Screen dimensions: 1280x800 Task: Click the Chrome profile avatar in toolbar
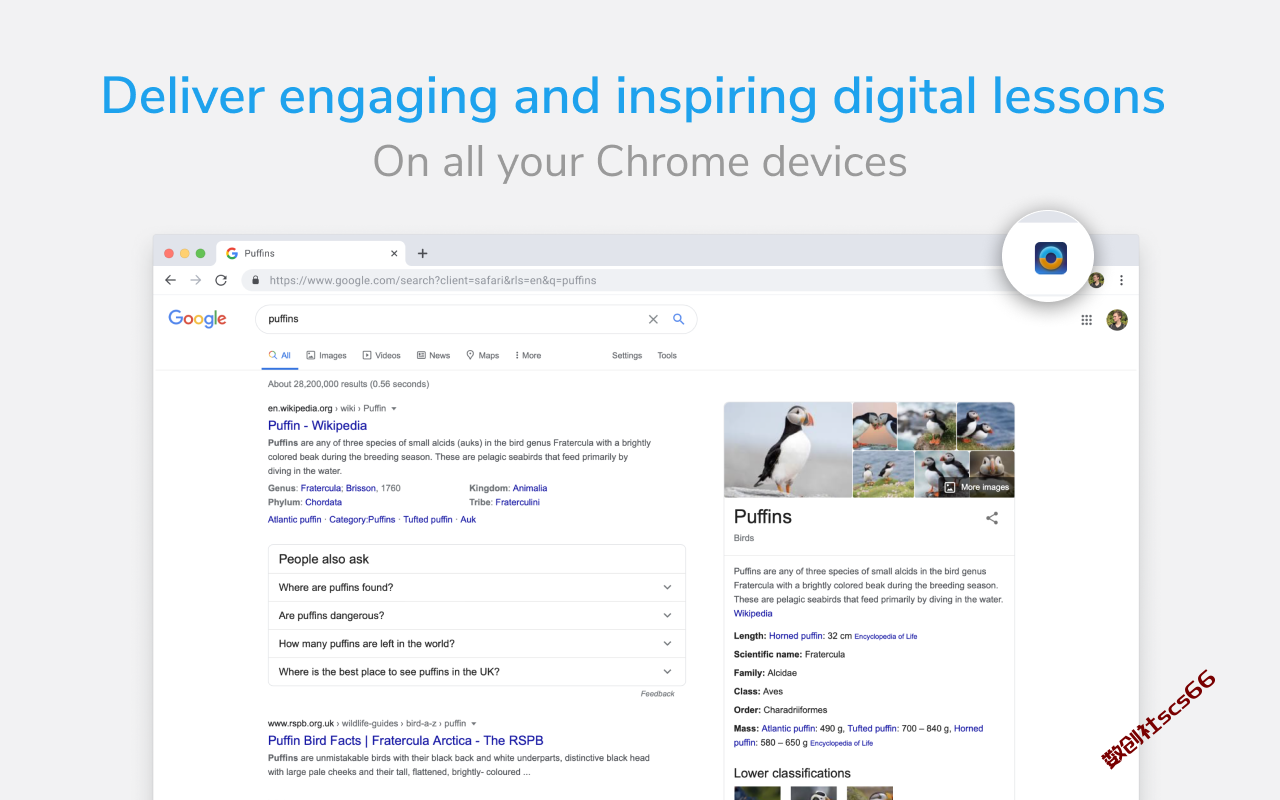1096,280
